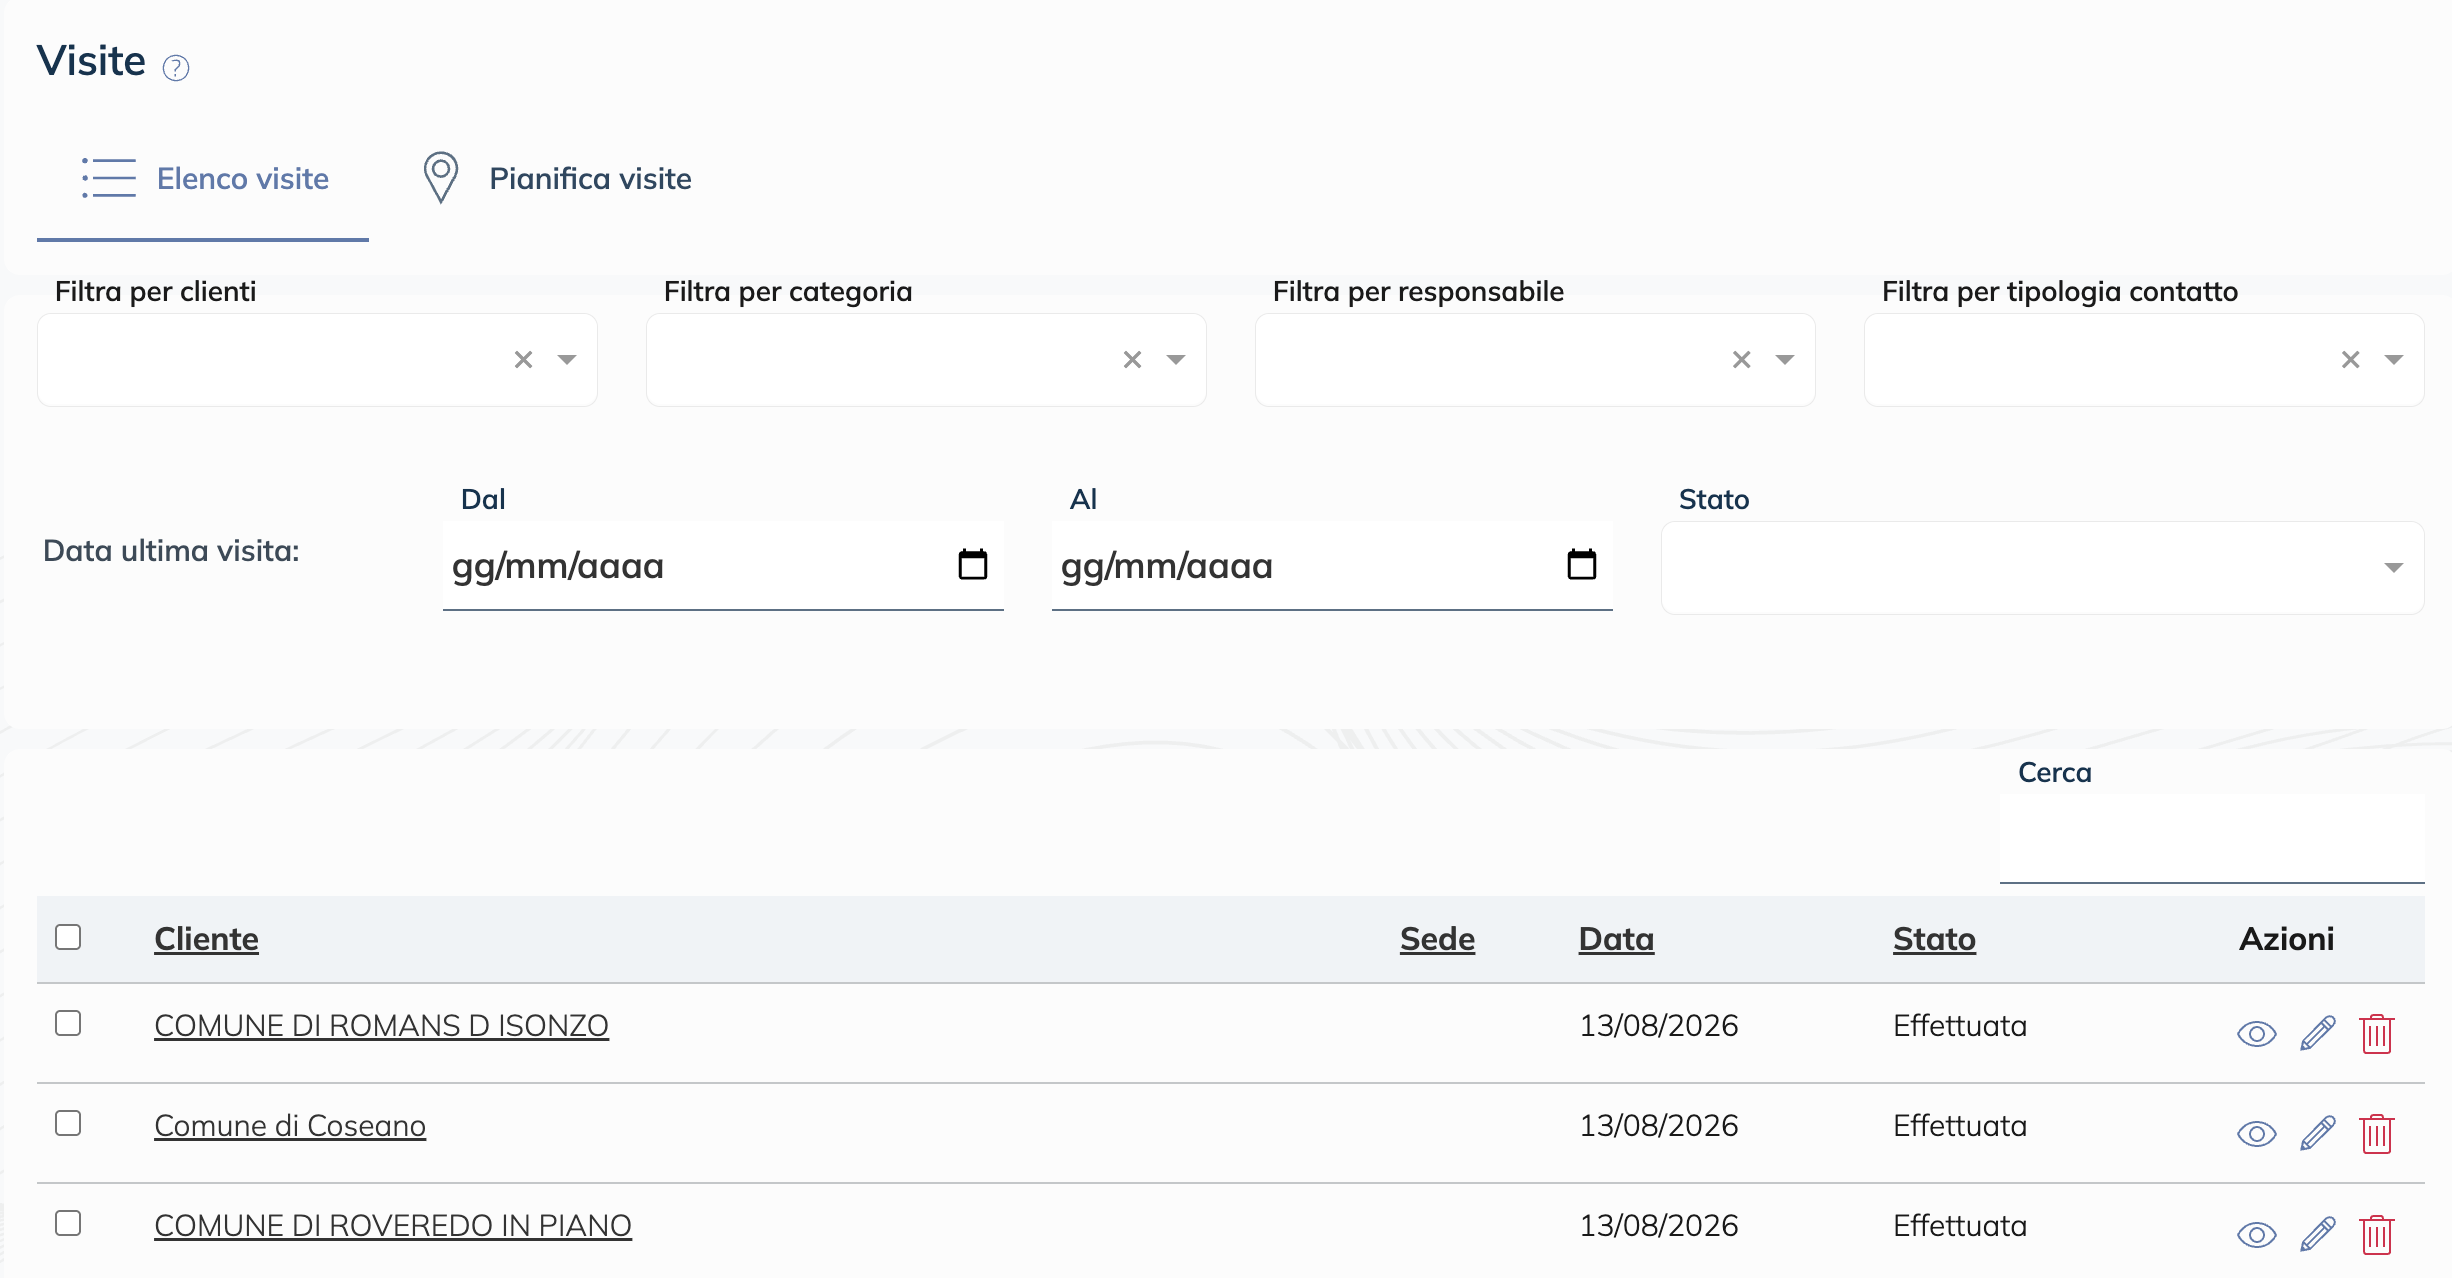
Task: Sort table by Cliente column
Action: coord(206,939)
